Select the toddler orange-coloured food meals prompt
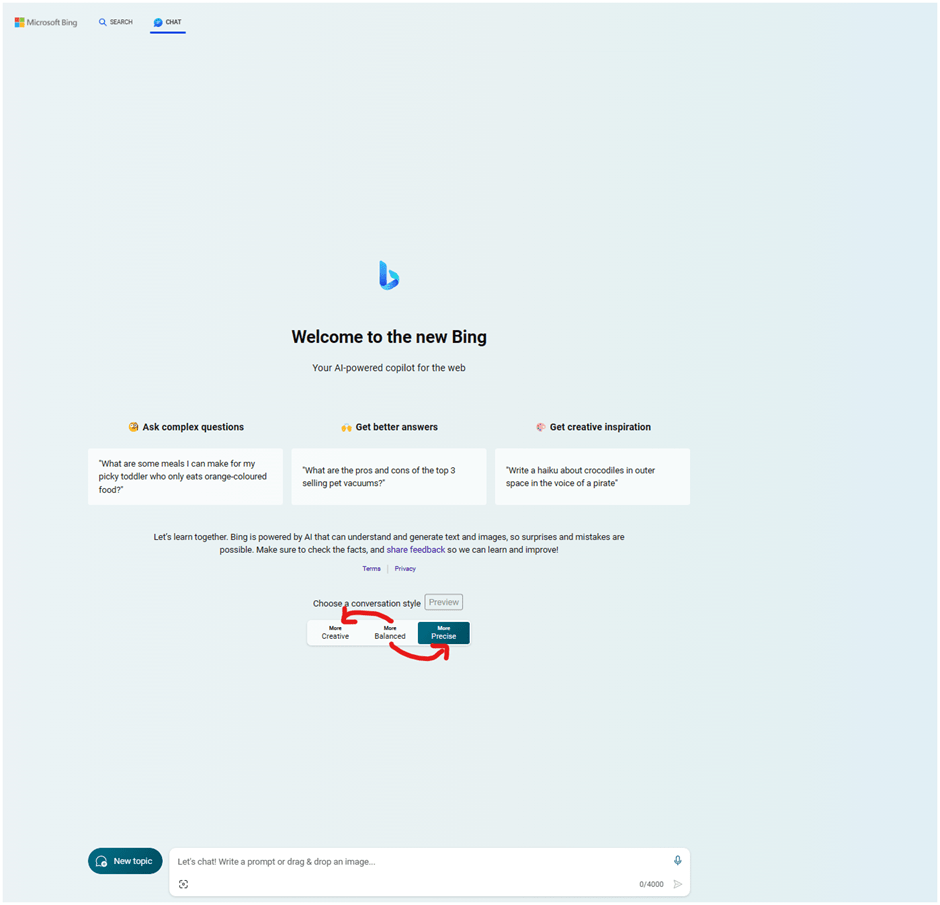The width and height of the screenshot is (940, 905). (185, 476)
